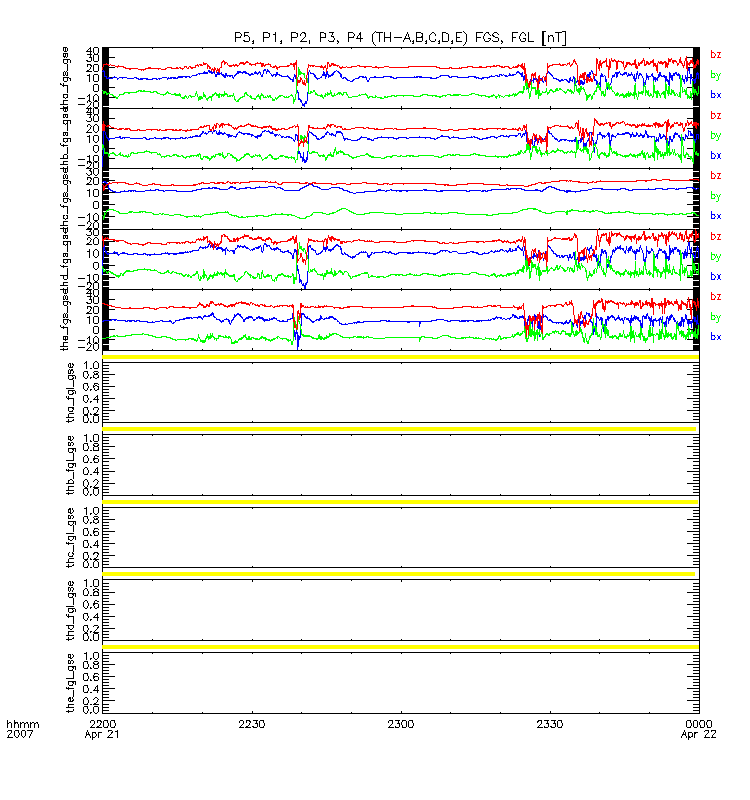The height and width of the screenshot is (800, 750).
Task: Select the bz legend label of the fifth panel
Action: (716, 296)
